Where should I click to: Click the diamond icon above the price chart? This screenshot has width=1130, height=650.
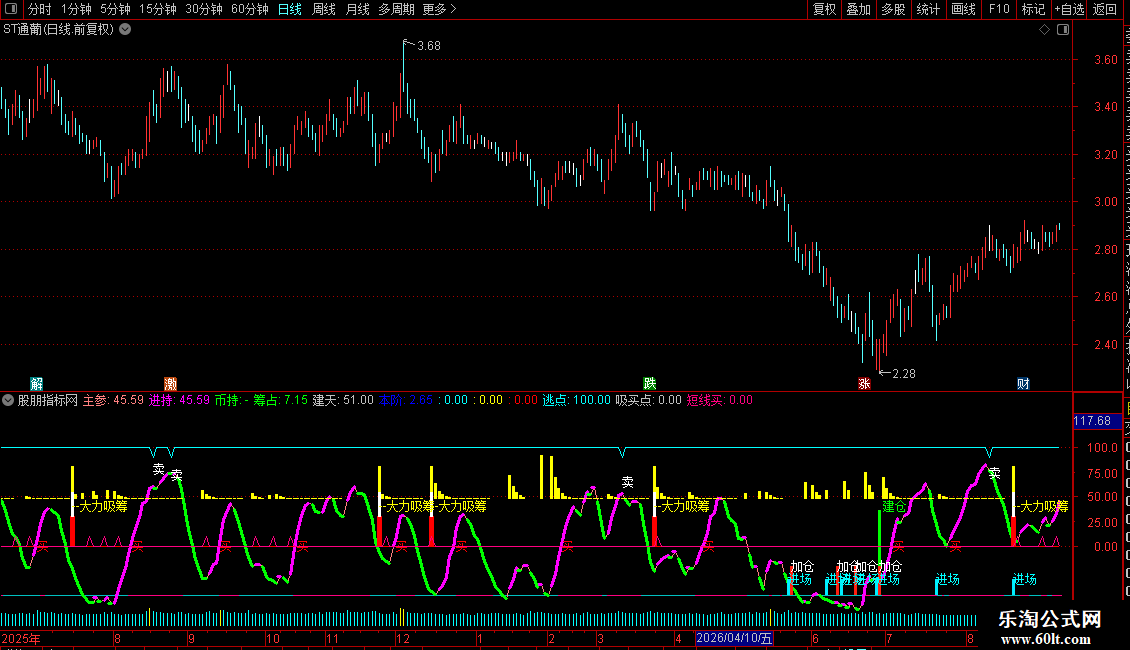click(x=1044, y=30)
